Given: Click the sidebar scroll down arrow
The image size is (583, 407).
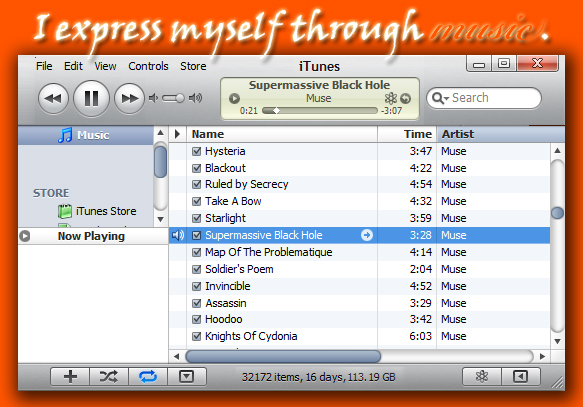Looking at the screenshot, I should 160,219.
